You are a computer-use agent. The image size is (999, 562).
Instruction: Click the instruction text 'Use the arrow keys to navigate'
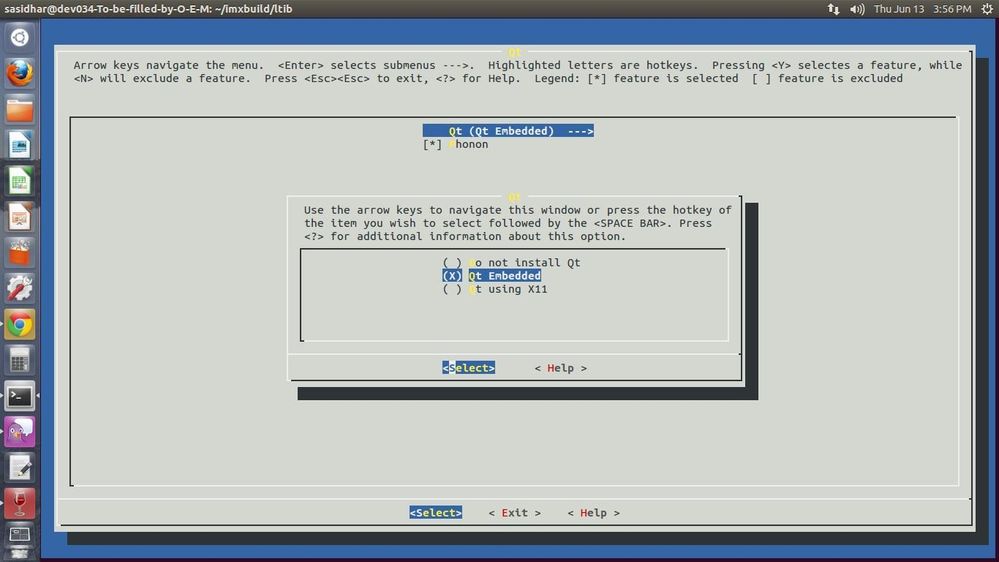click(402, 210)
